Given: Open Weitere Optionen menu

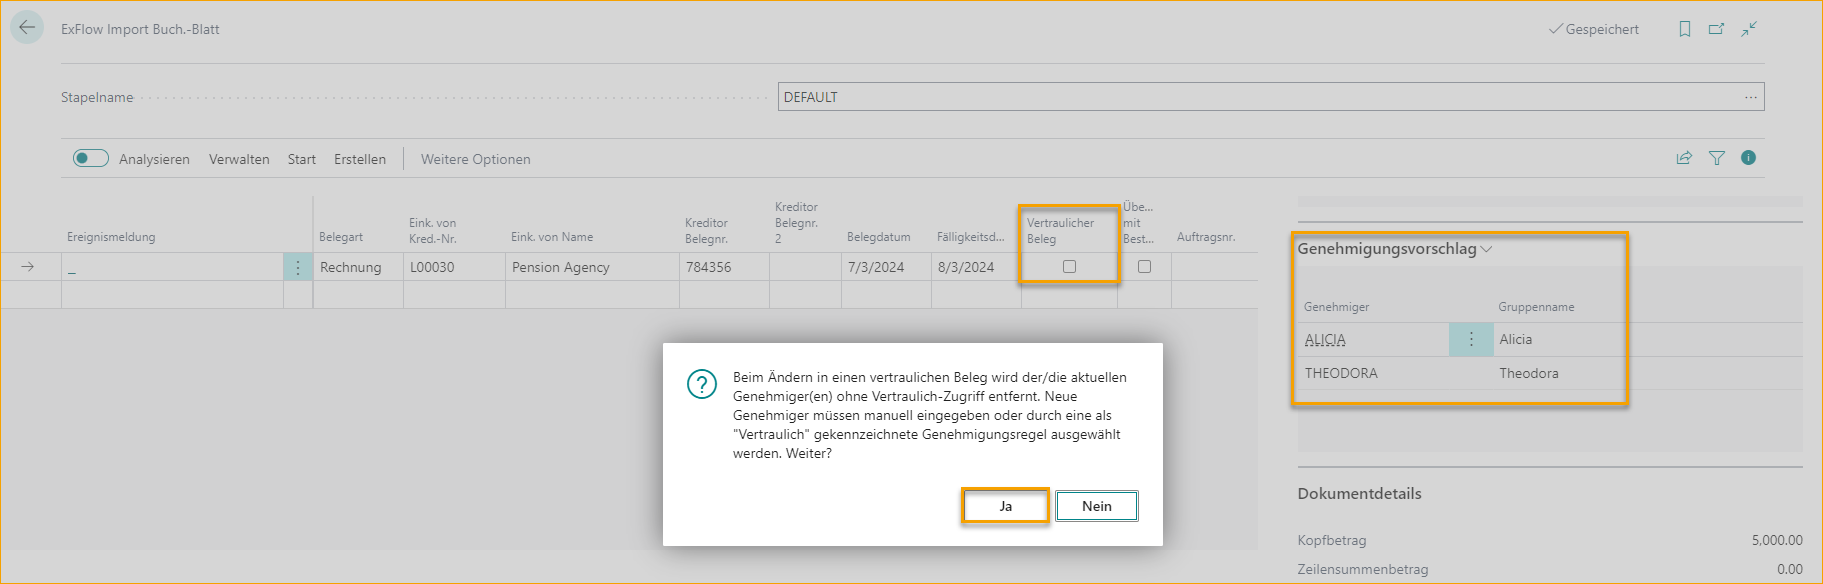Looking at the screenshot, I should tap(475, 159).
